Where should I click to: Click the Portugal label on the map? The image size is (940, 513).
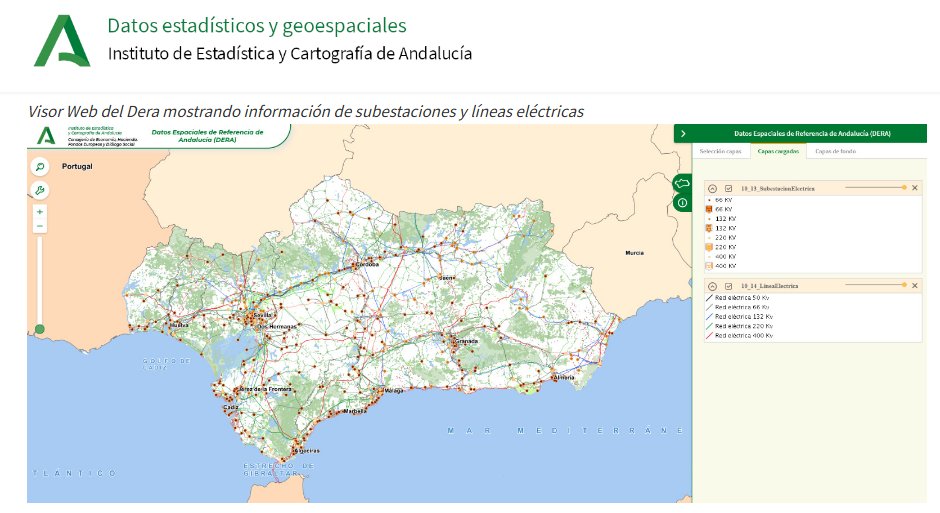(77, 166)
